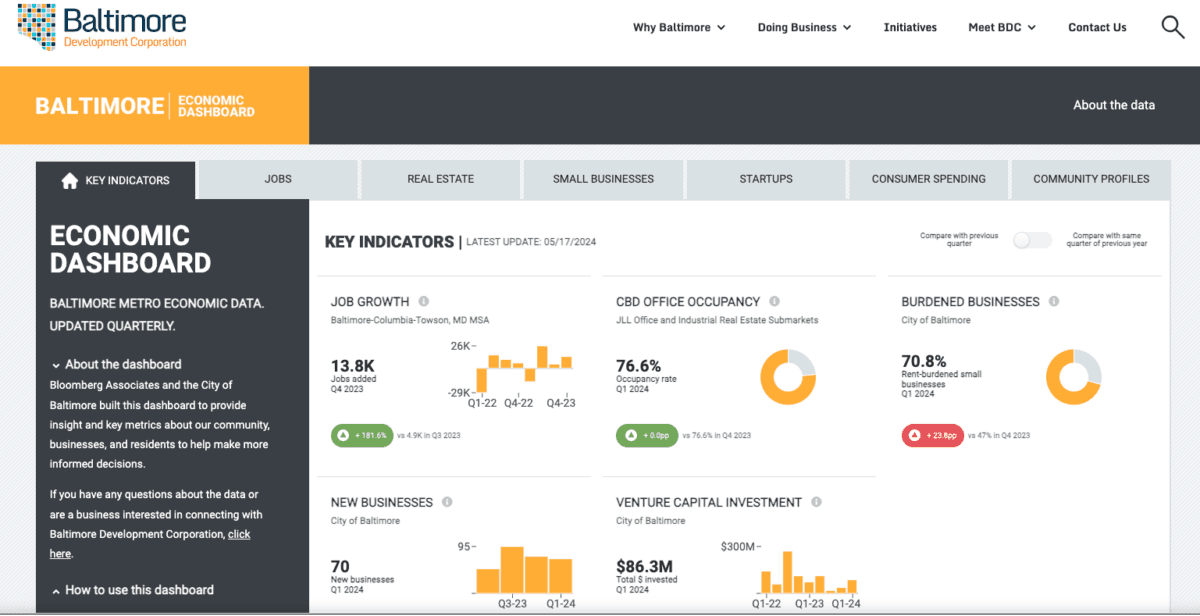Image resolution: width=1200 pixels, height=616 pixels.
Task: Open the Doing Business dropdown menu
Action: tap(804, 27)
